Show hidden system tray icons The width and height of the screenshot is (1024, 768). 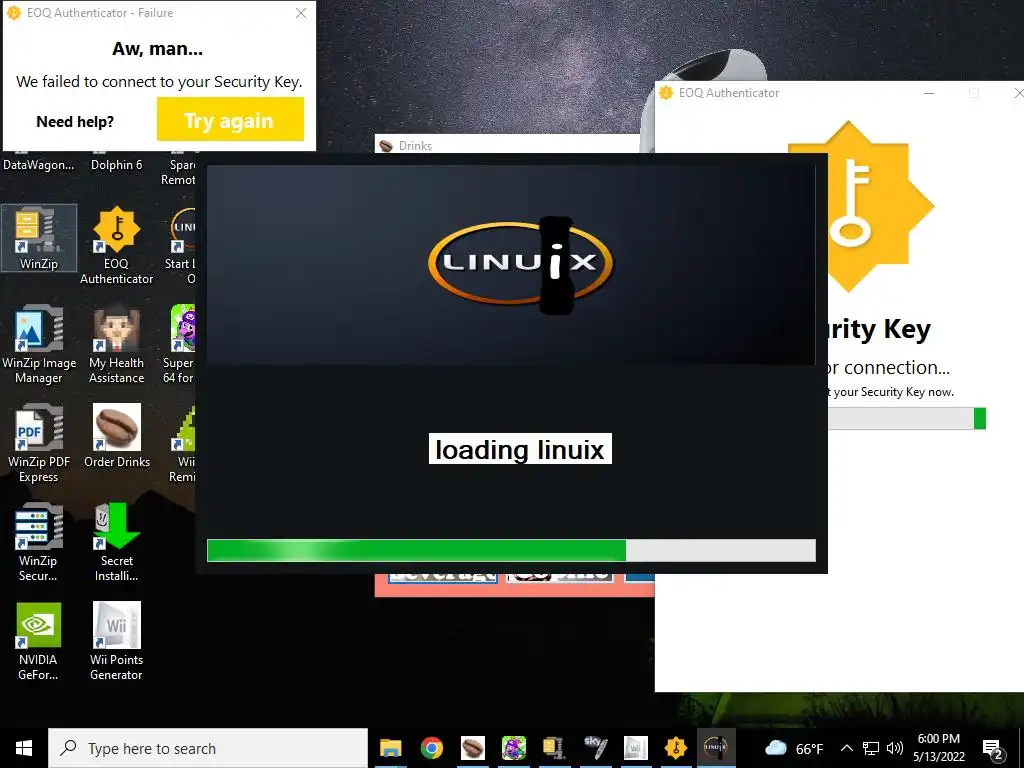pyautogui.click(x=846, y=748)
